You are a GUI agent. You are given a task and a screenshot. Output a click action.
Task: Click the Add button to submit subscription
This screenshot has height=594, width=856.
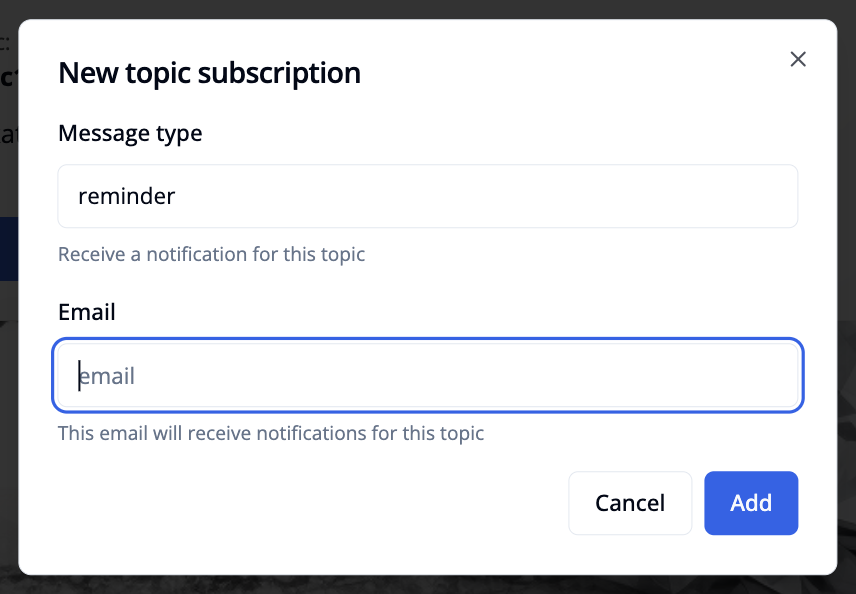tap(751, 503)
